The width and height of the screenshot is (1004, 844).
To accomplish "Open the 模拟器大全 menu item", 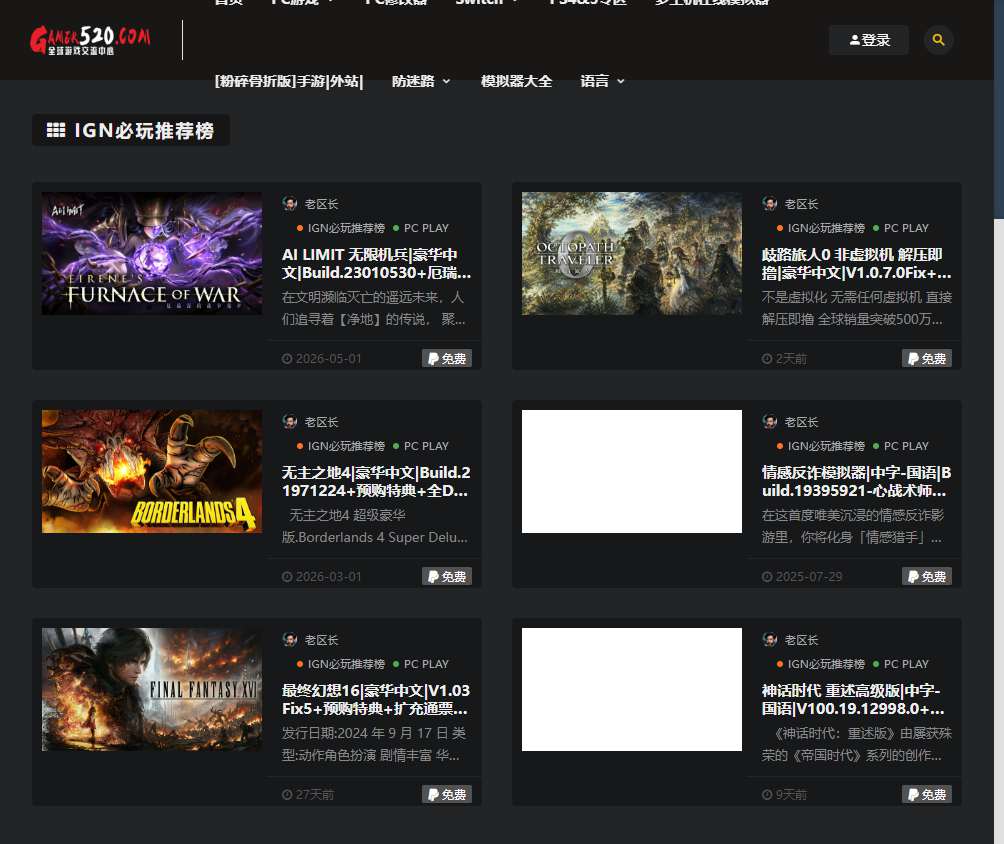I will [x=516, y=81].
